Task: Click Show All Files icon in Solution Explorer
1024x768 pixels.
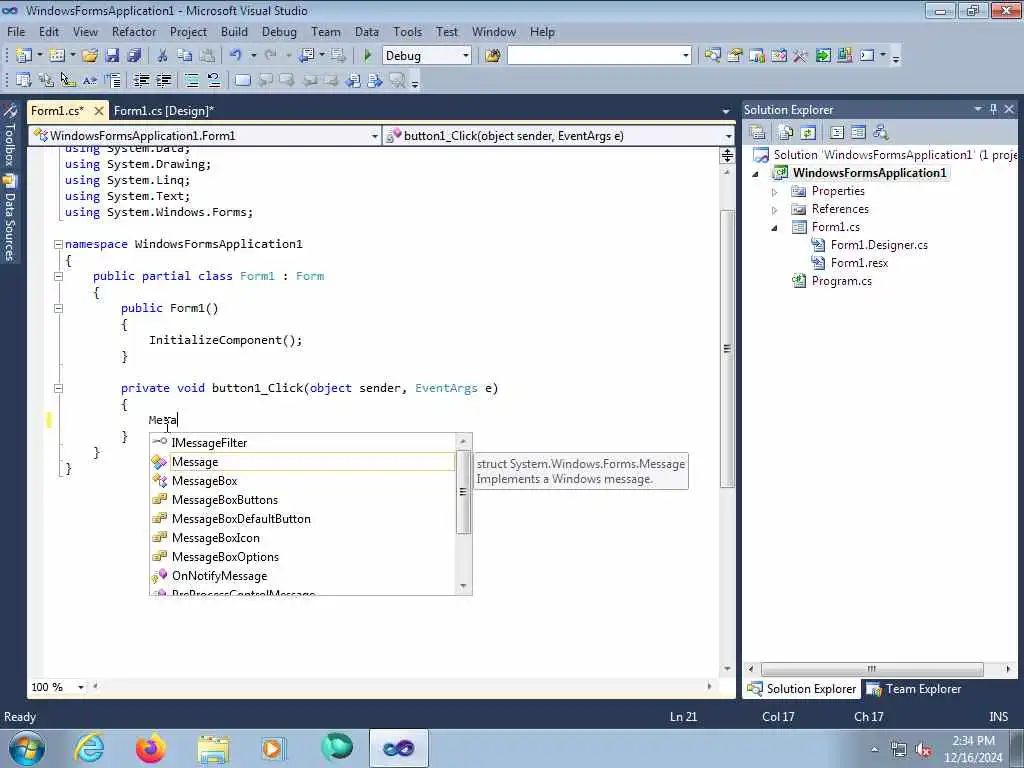Action: (786, 133)
